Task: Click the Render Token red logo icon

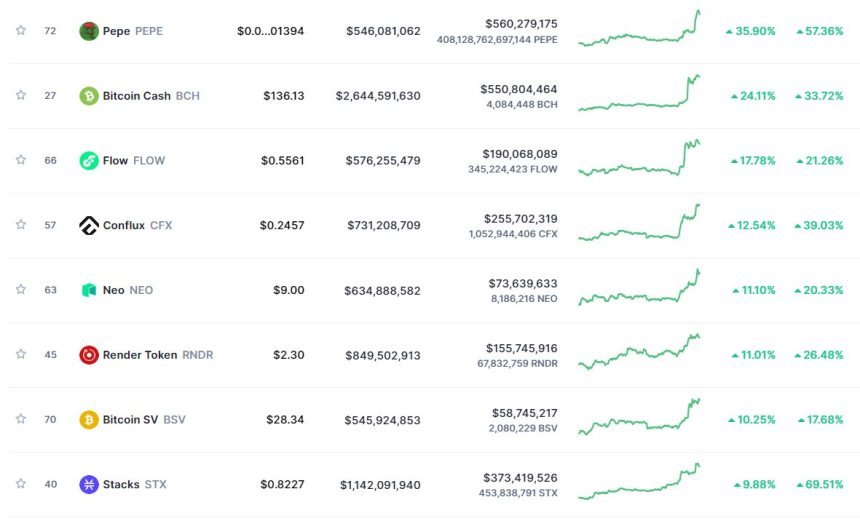Action: click(x=89, y=355)
